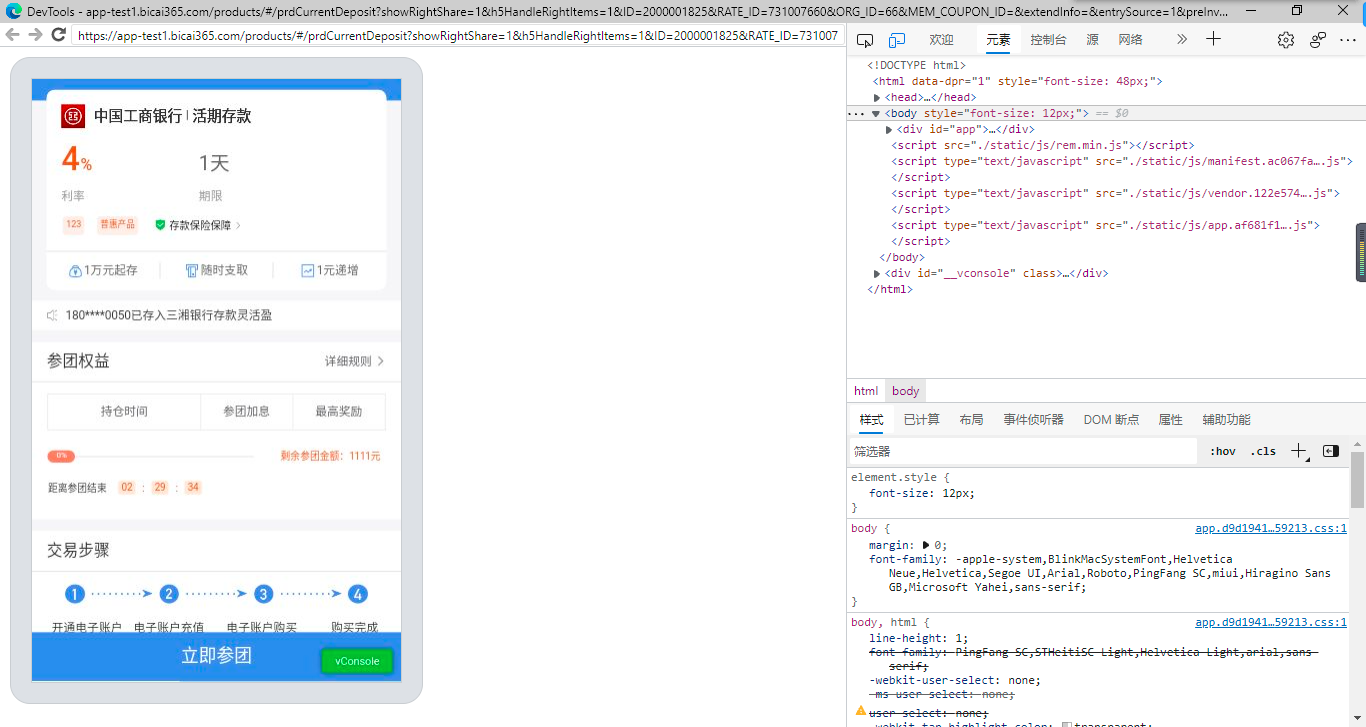Open the 布局 tab
The height and width of the screenshot is (727, 1366).
point(971,420)
